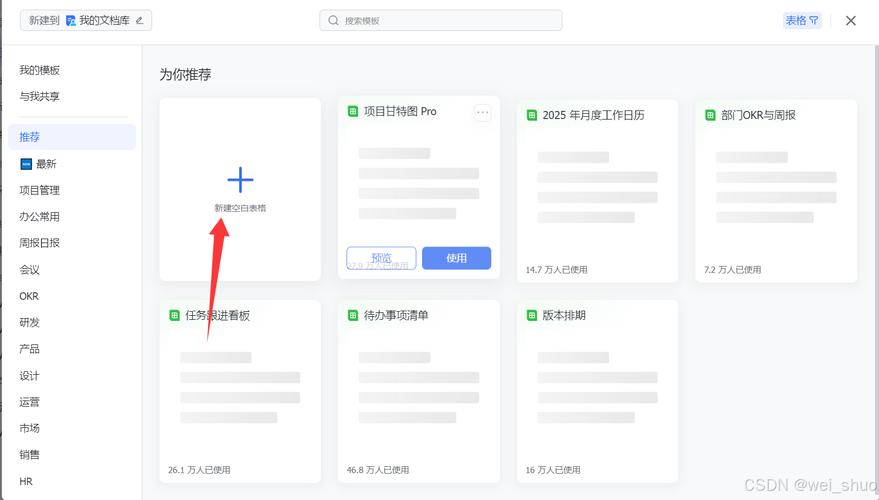This screenshot has height=500, width=879.
Task: Click the new badge icon beside 最新
Action: coord(26,164)
